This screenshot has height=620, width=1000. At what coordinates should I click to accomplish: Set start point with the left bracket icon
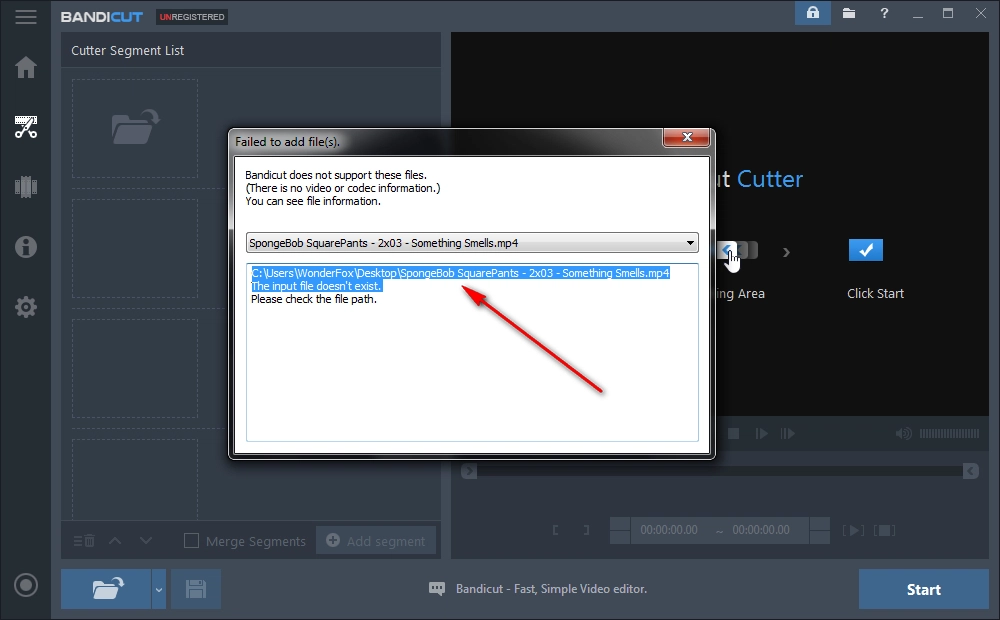coord(555,530)
